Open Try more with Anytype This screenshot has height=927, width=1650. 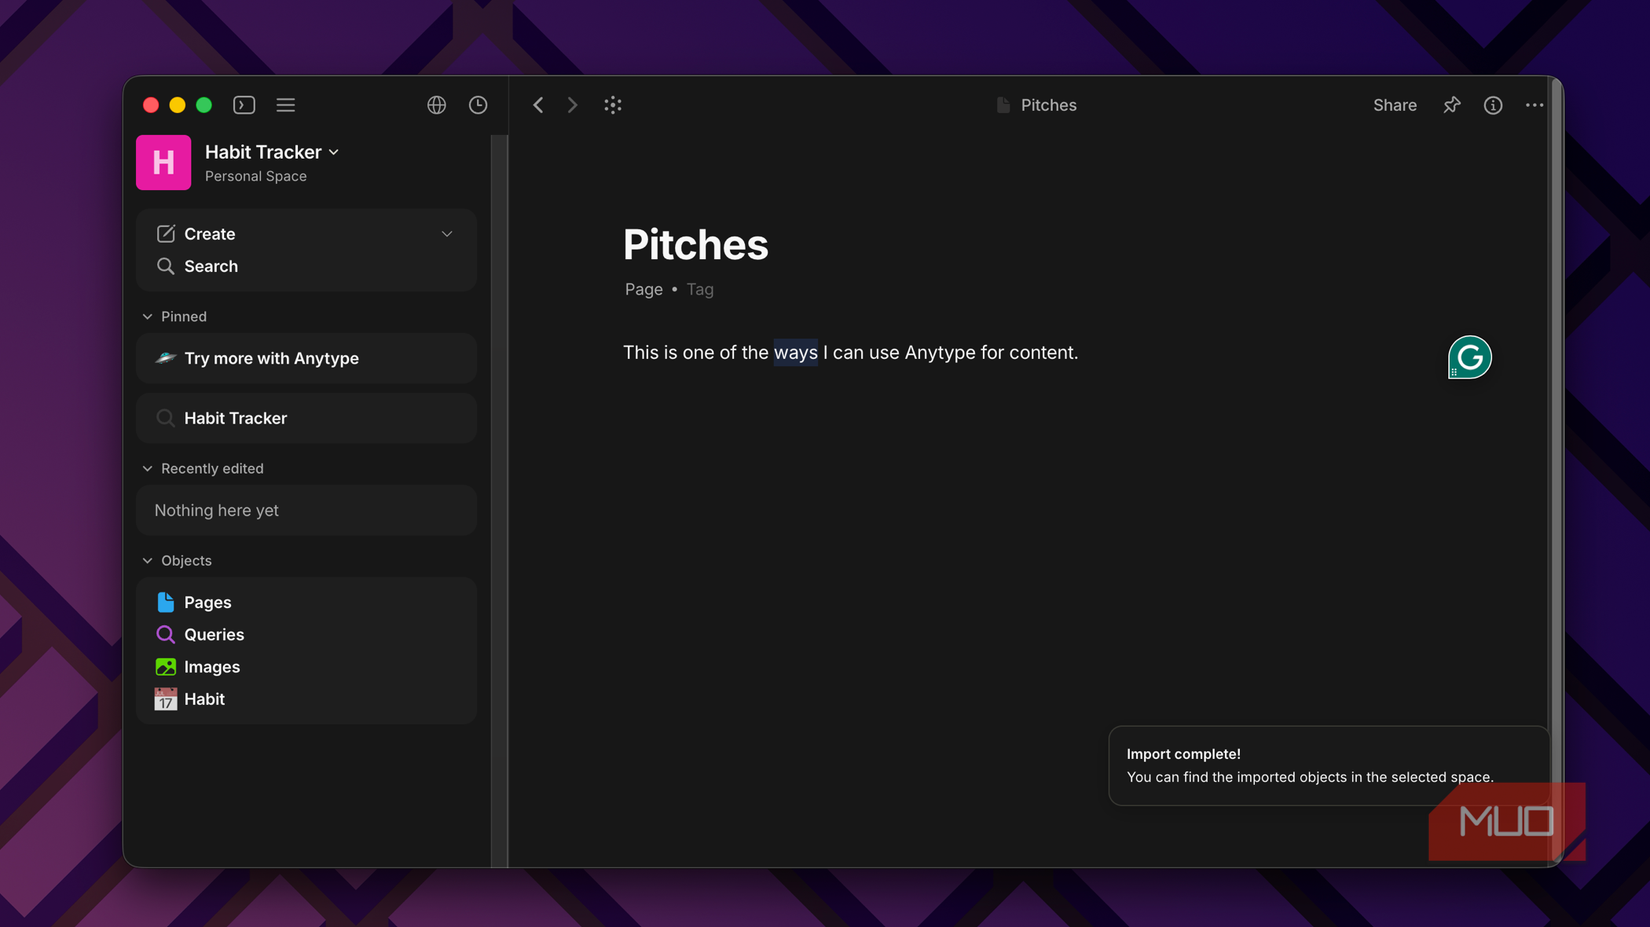(x=271, y=358)
